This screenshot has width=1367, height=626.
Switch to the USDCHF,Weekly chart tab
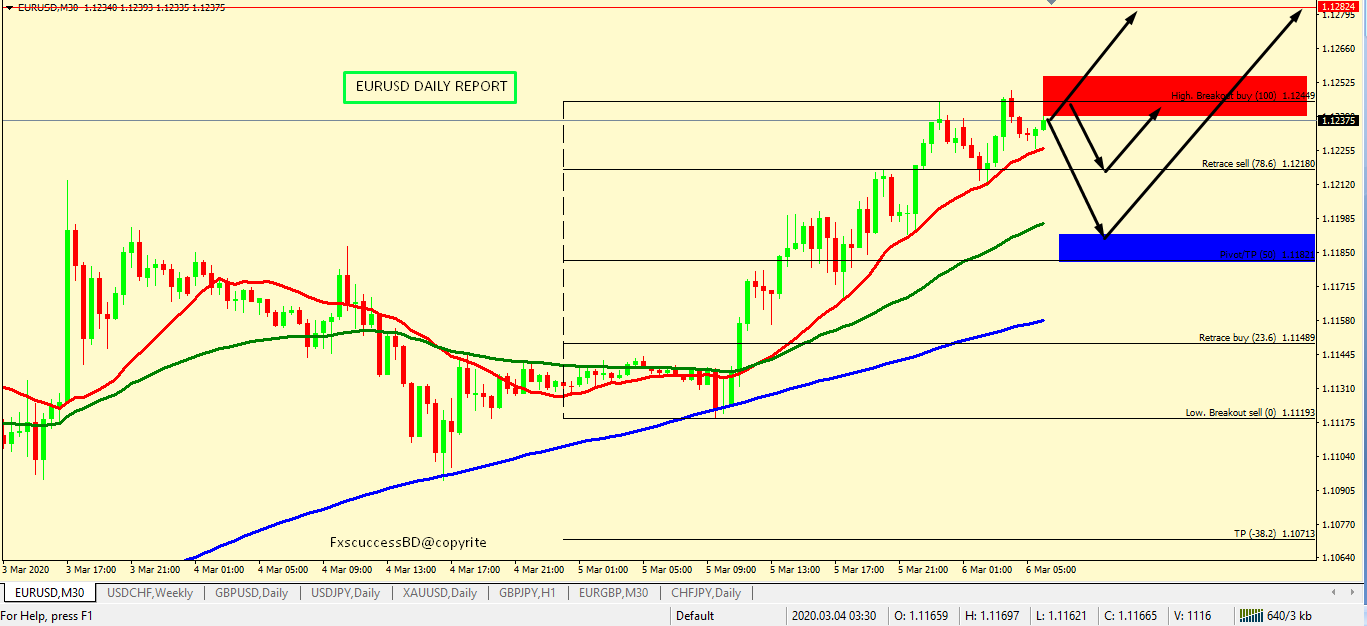point(150,593)
